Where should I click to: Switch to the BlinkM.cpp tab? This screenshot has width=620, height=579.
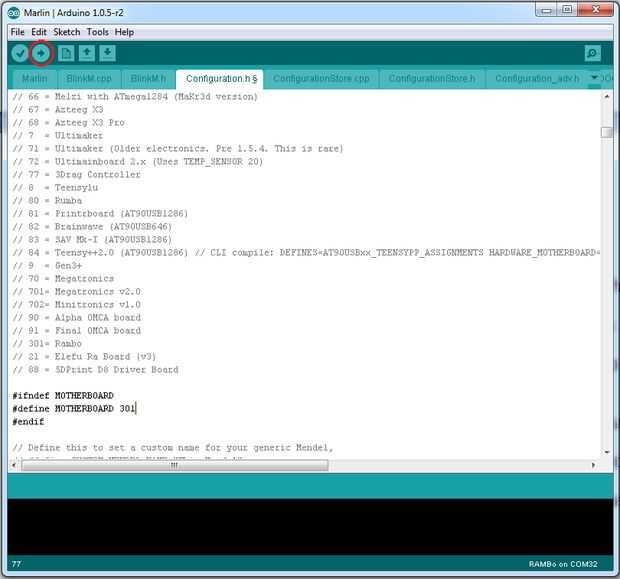tap(89, 79)
